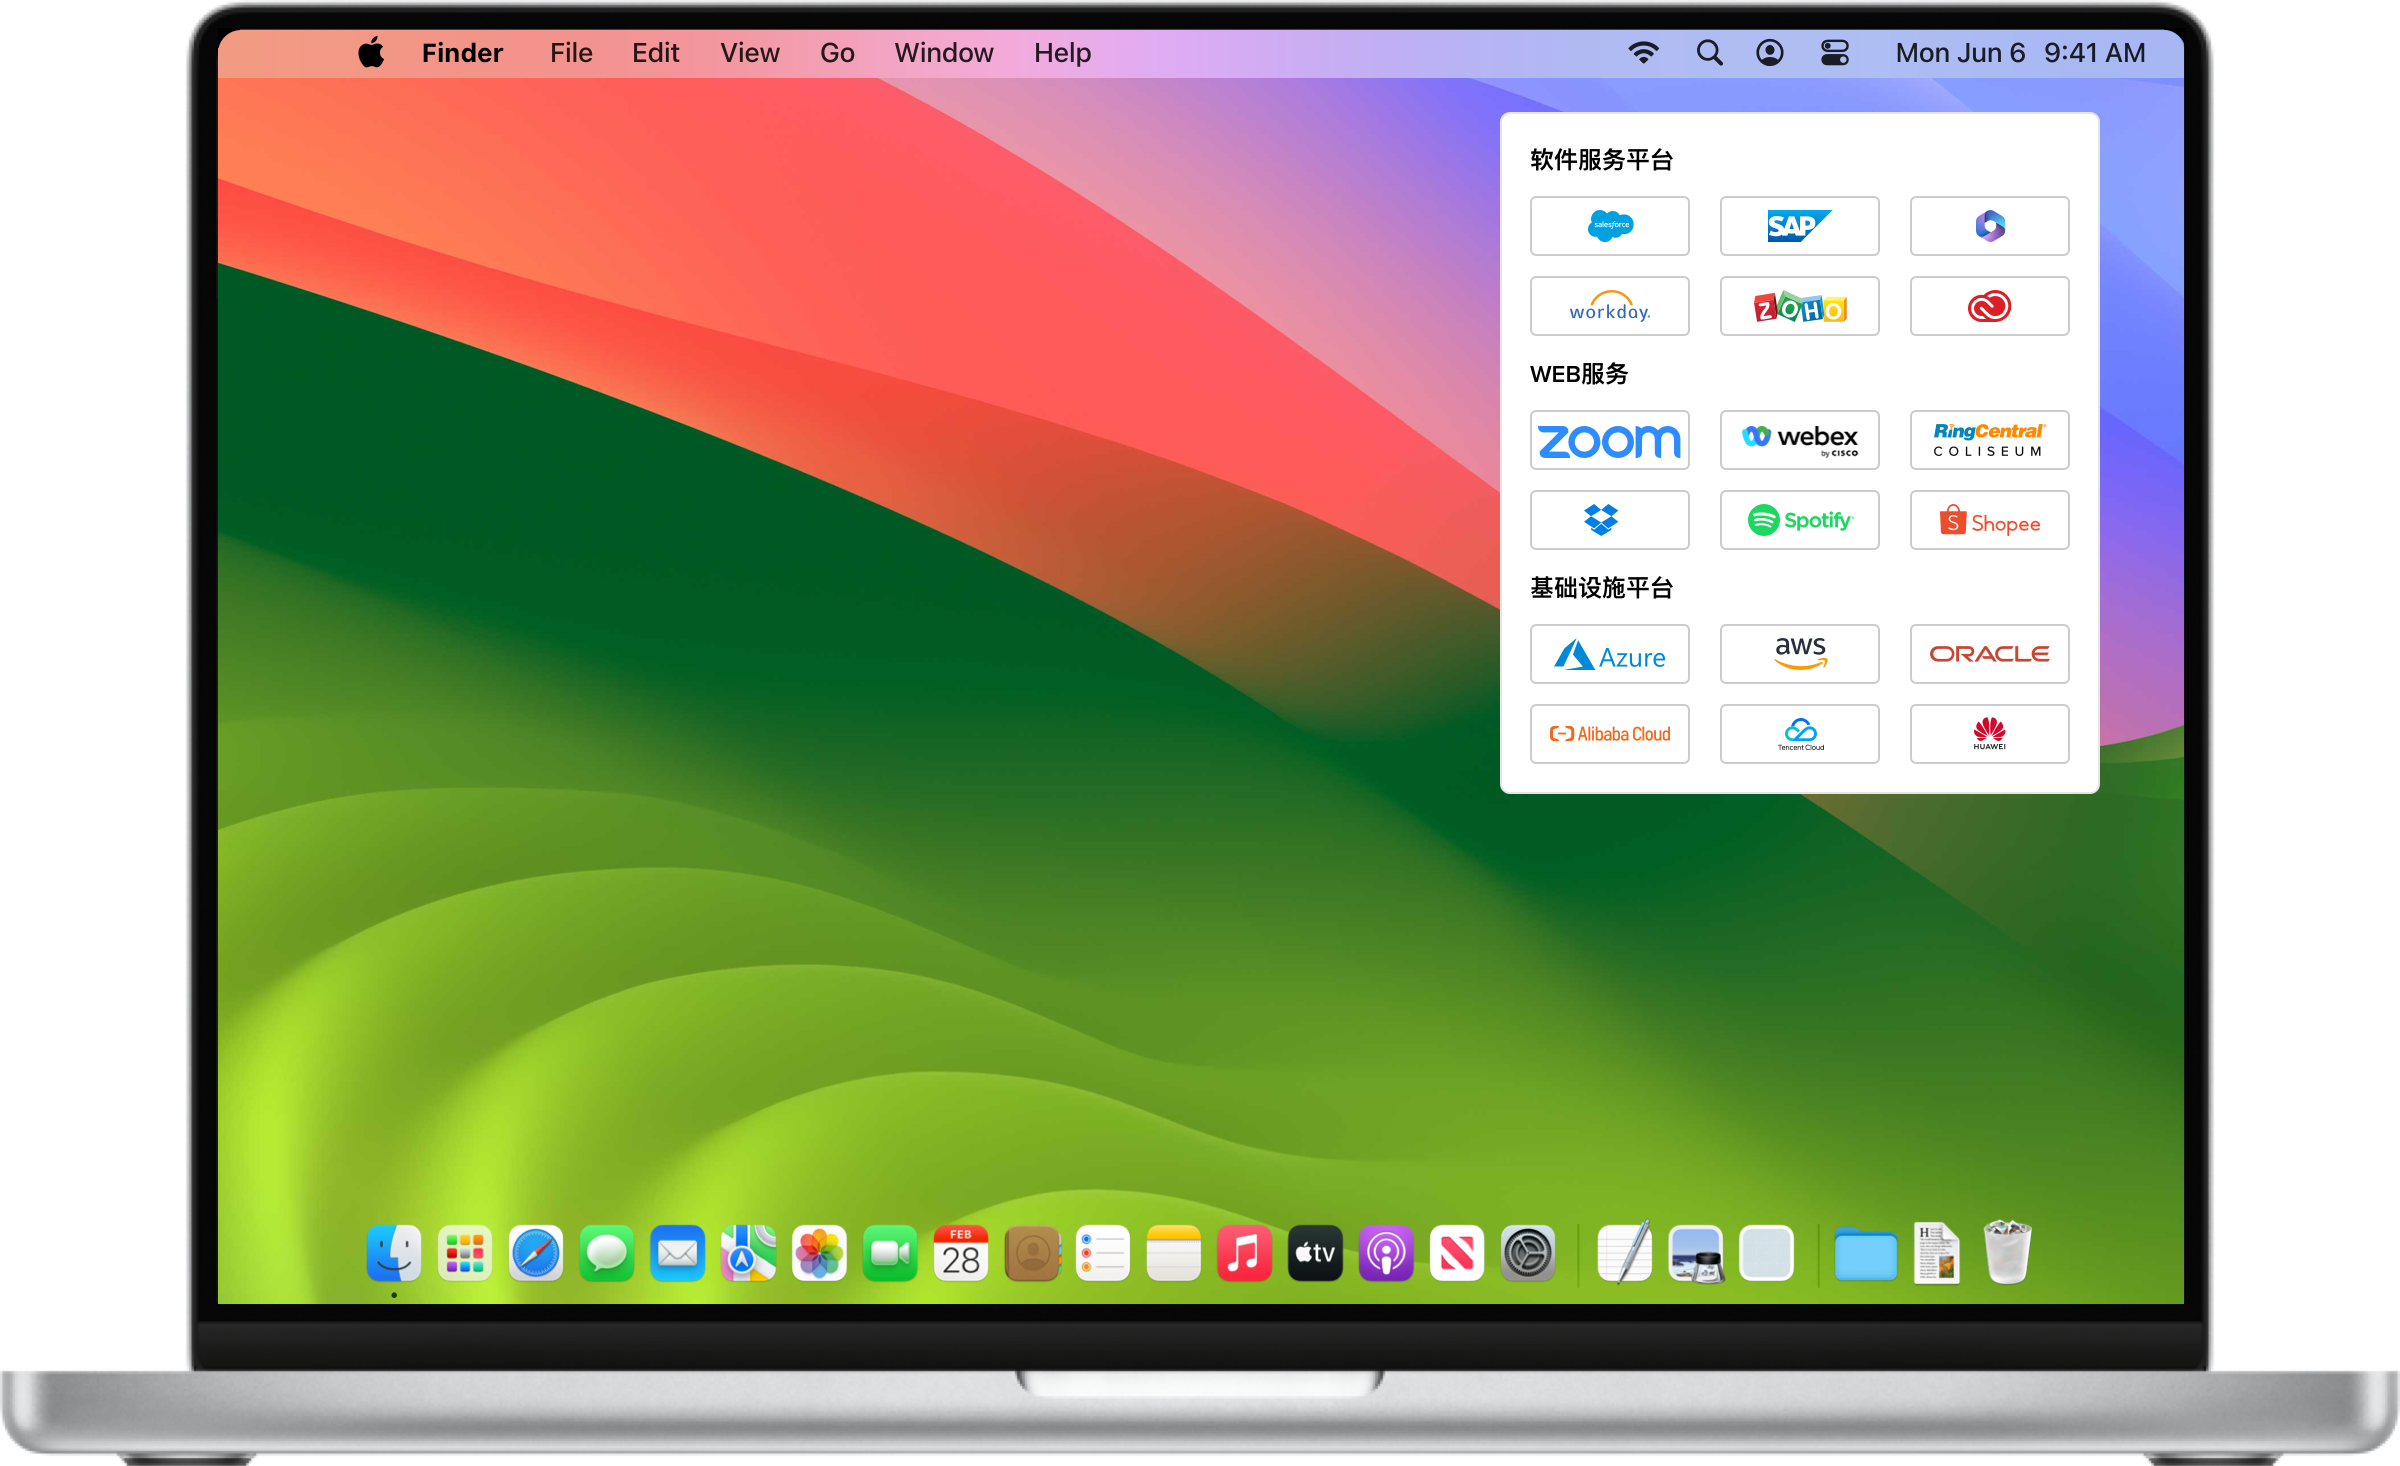Open the SAP logo tile
The width and height of the screenshot is (2400, 1466).
coord(1799,226)
